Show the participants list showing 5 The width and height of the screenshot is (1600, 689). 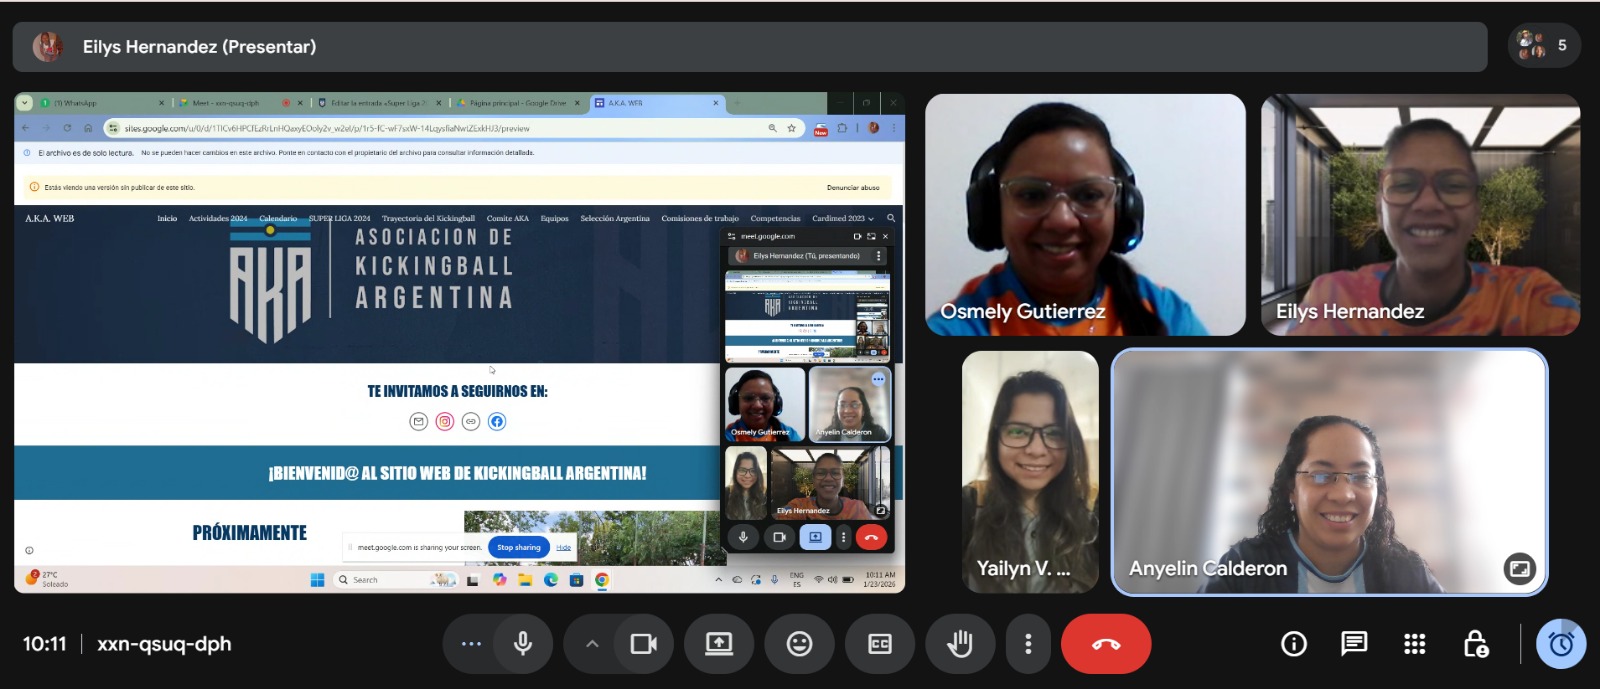click(x=1543, y=46)
